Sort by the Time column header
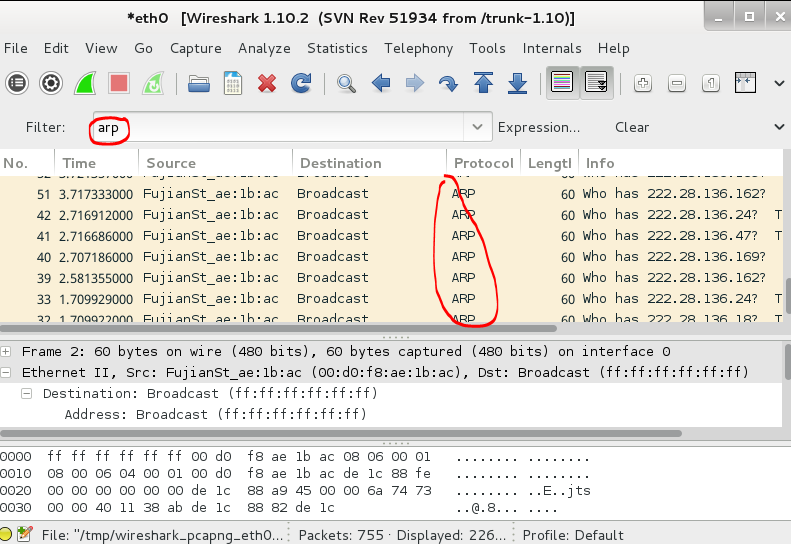The height and width of the screenshot is (544, 791). point(96,163)
